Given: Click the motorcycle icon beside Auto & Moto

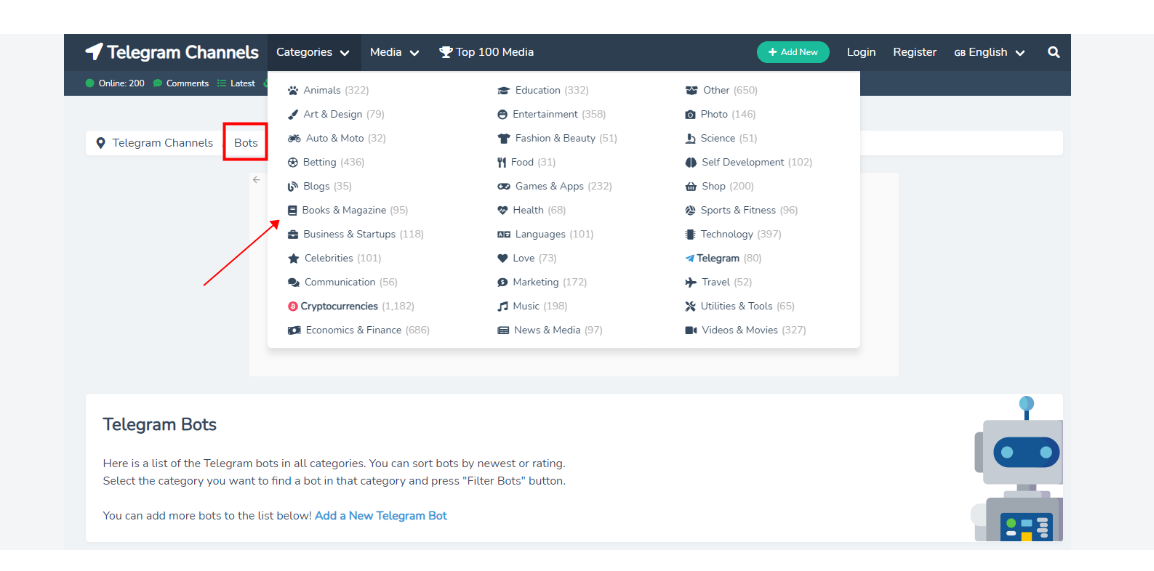Looking at the screenshot, I should click(x=294, y=138).
